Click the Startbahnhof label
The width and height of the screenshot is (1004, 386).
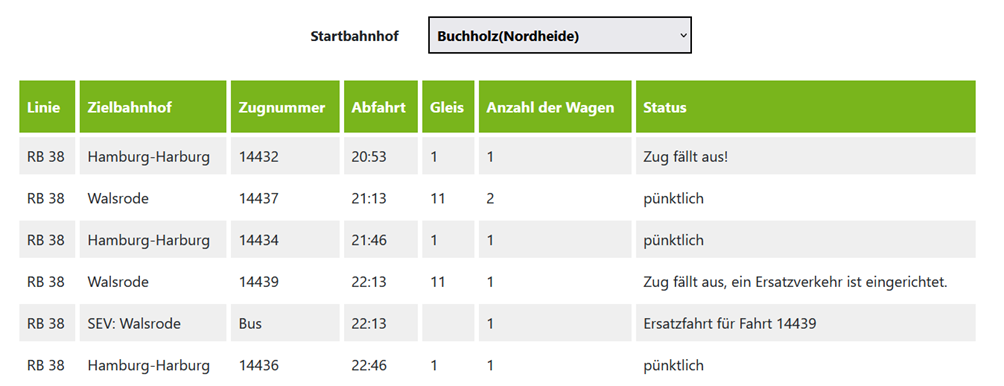coord(355,36)
